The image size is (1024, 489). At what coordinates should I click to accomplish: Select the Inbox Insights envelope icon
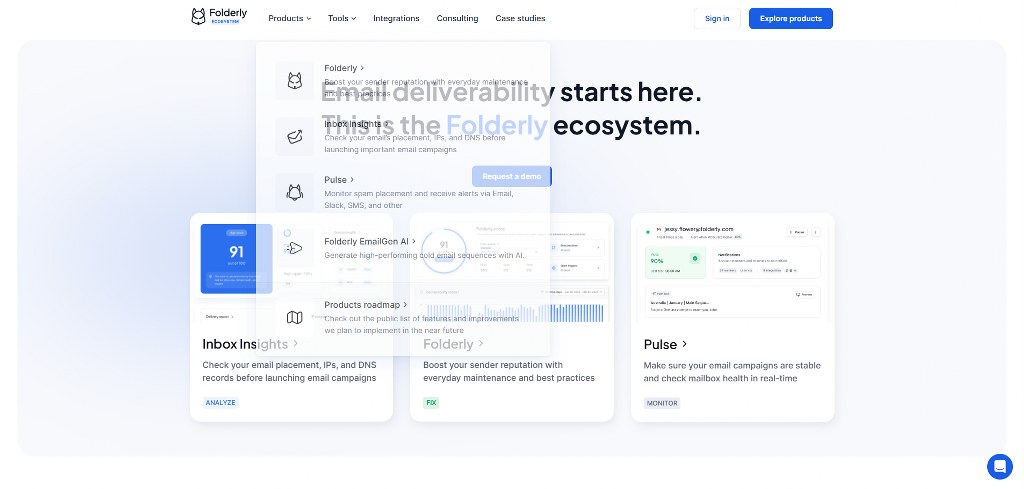point(295,136)
